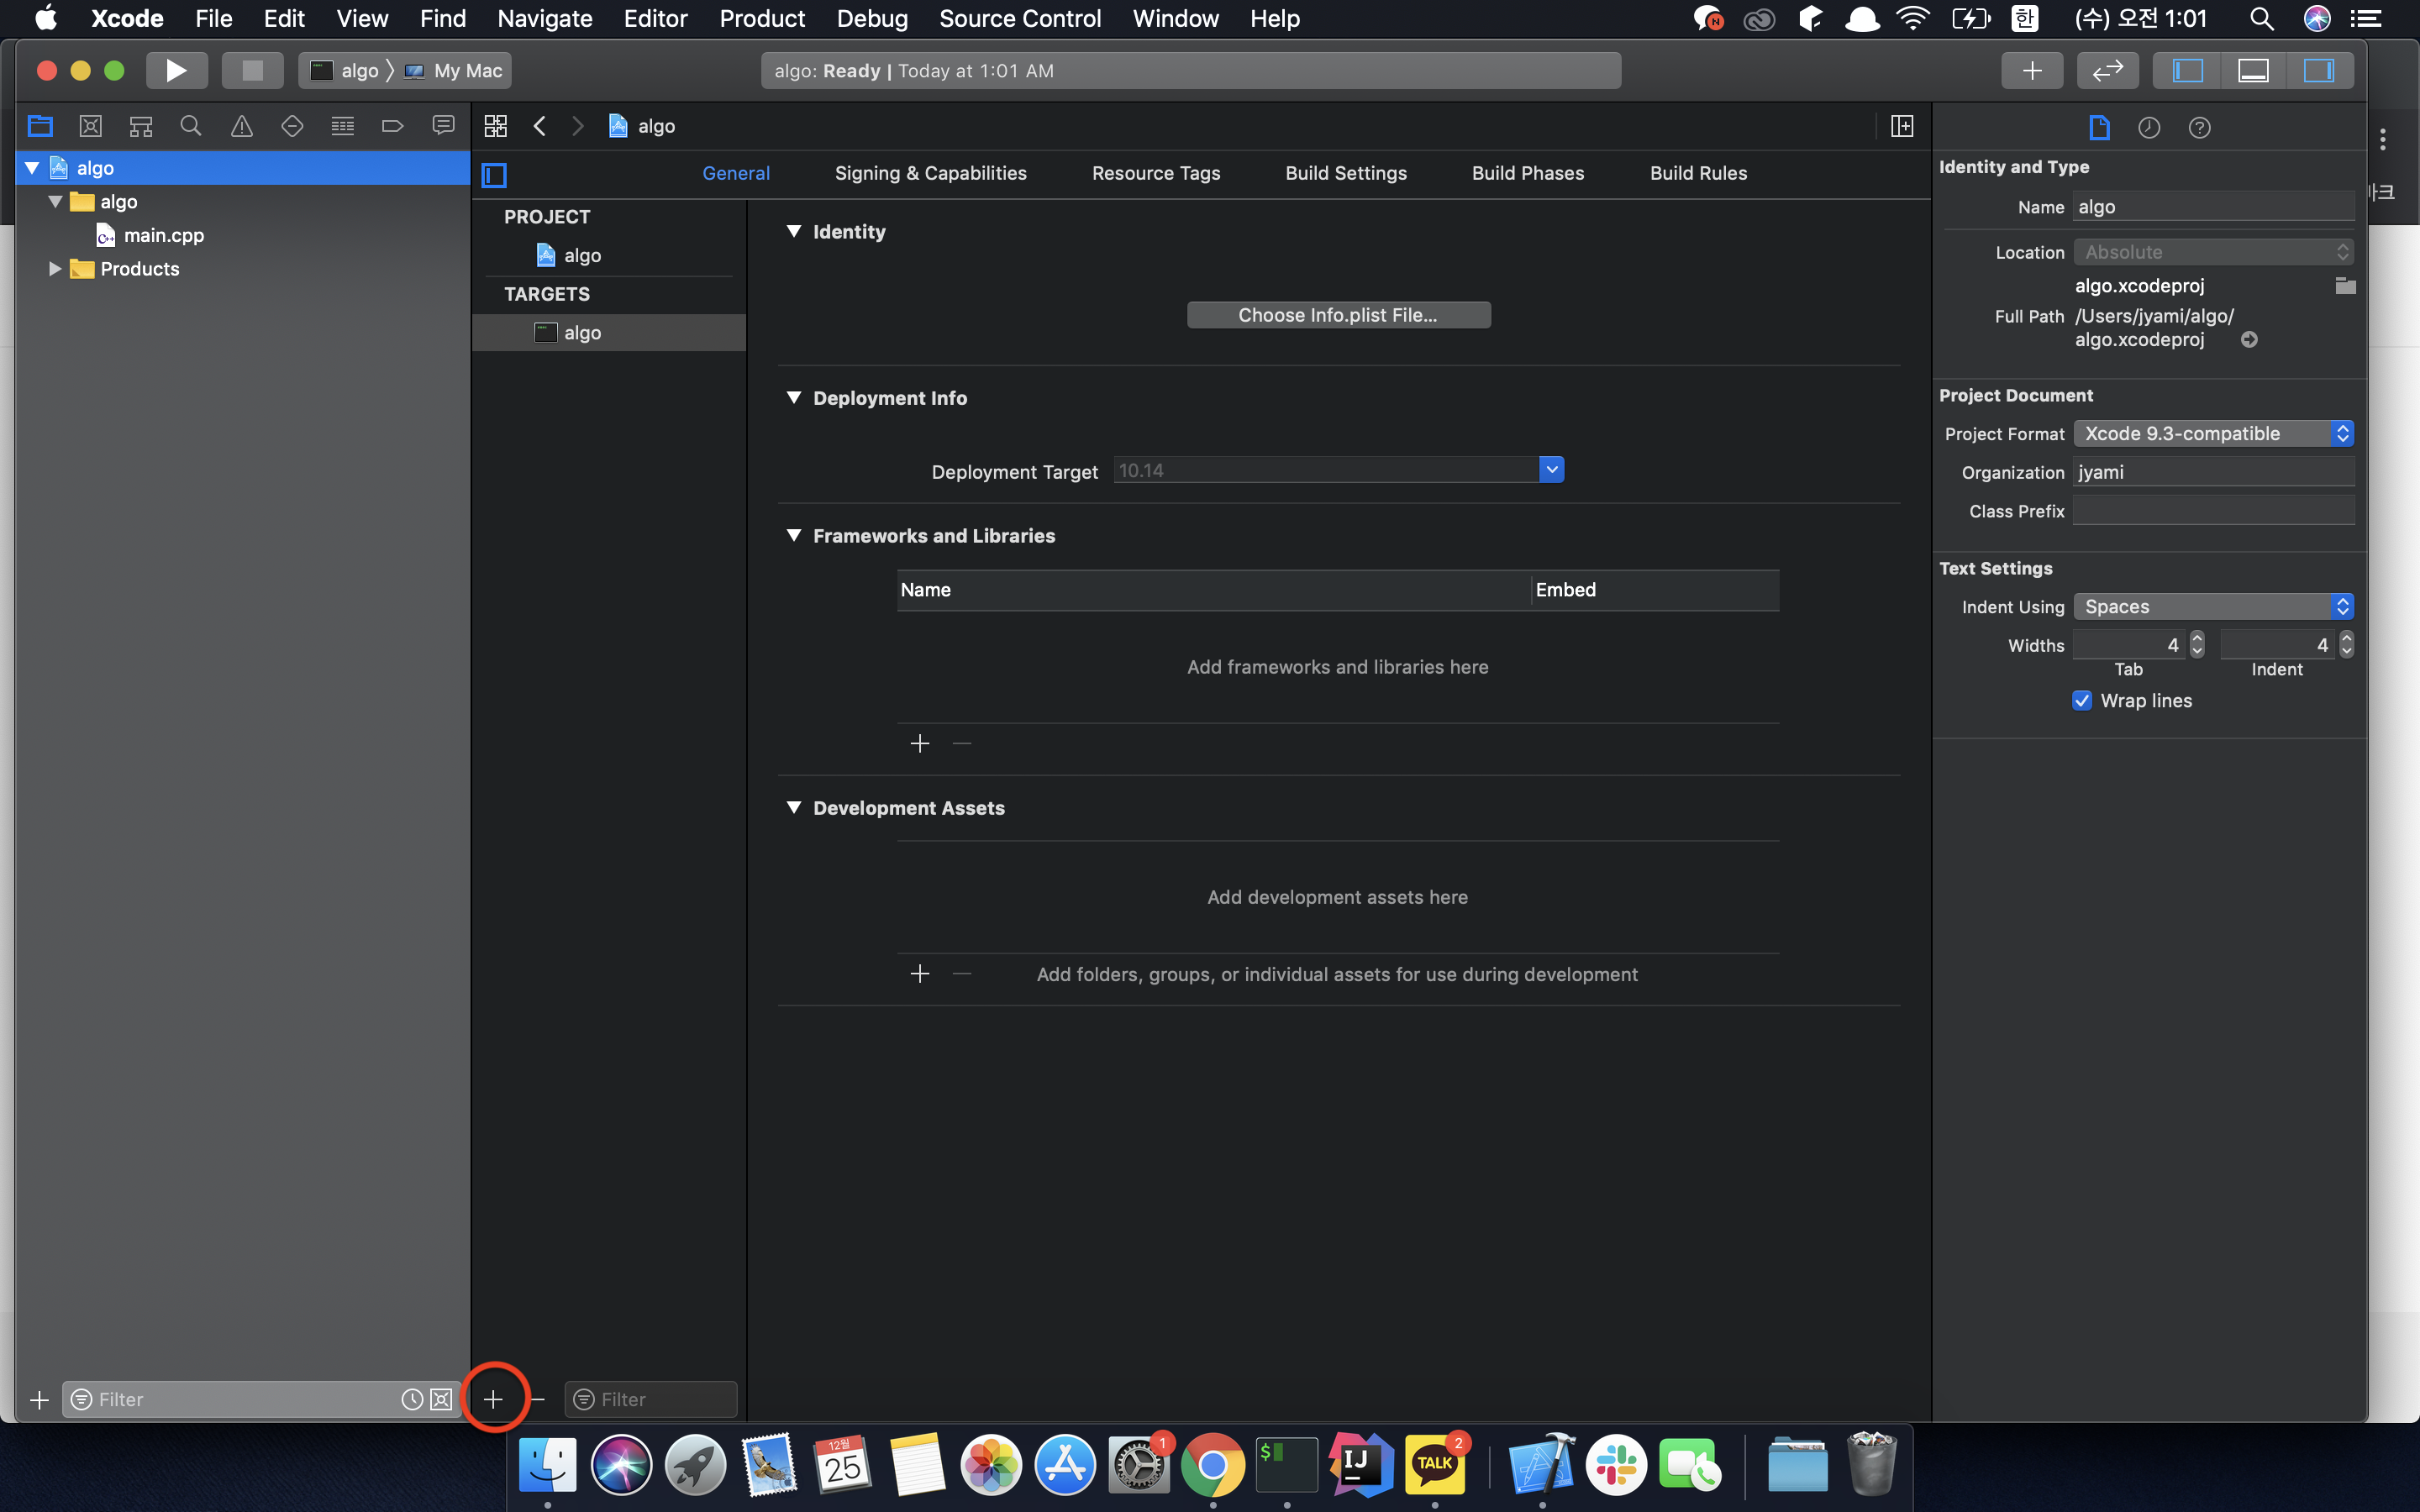
Task: Open the Issue navigator warning icon
Action: pyautogui.click(x=241, y=126)
